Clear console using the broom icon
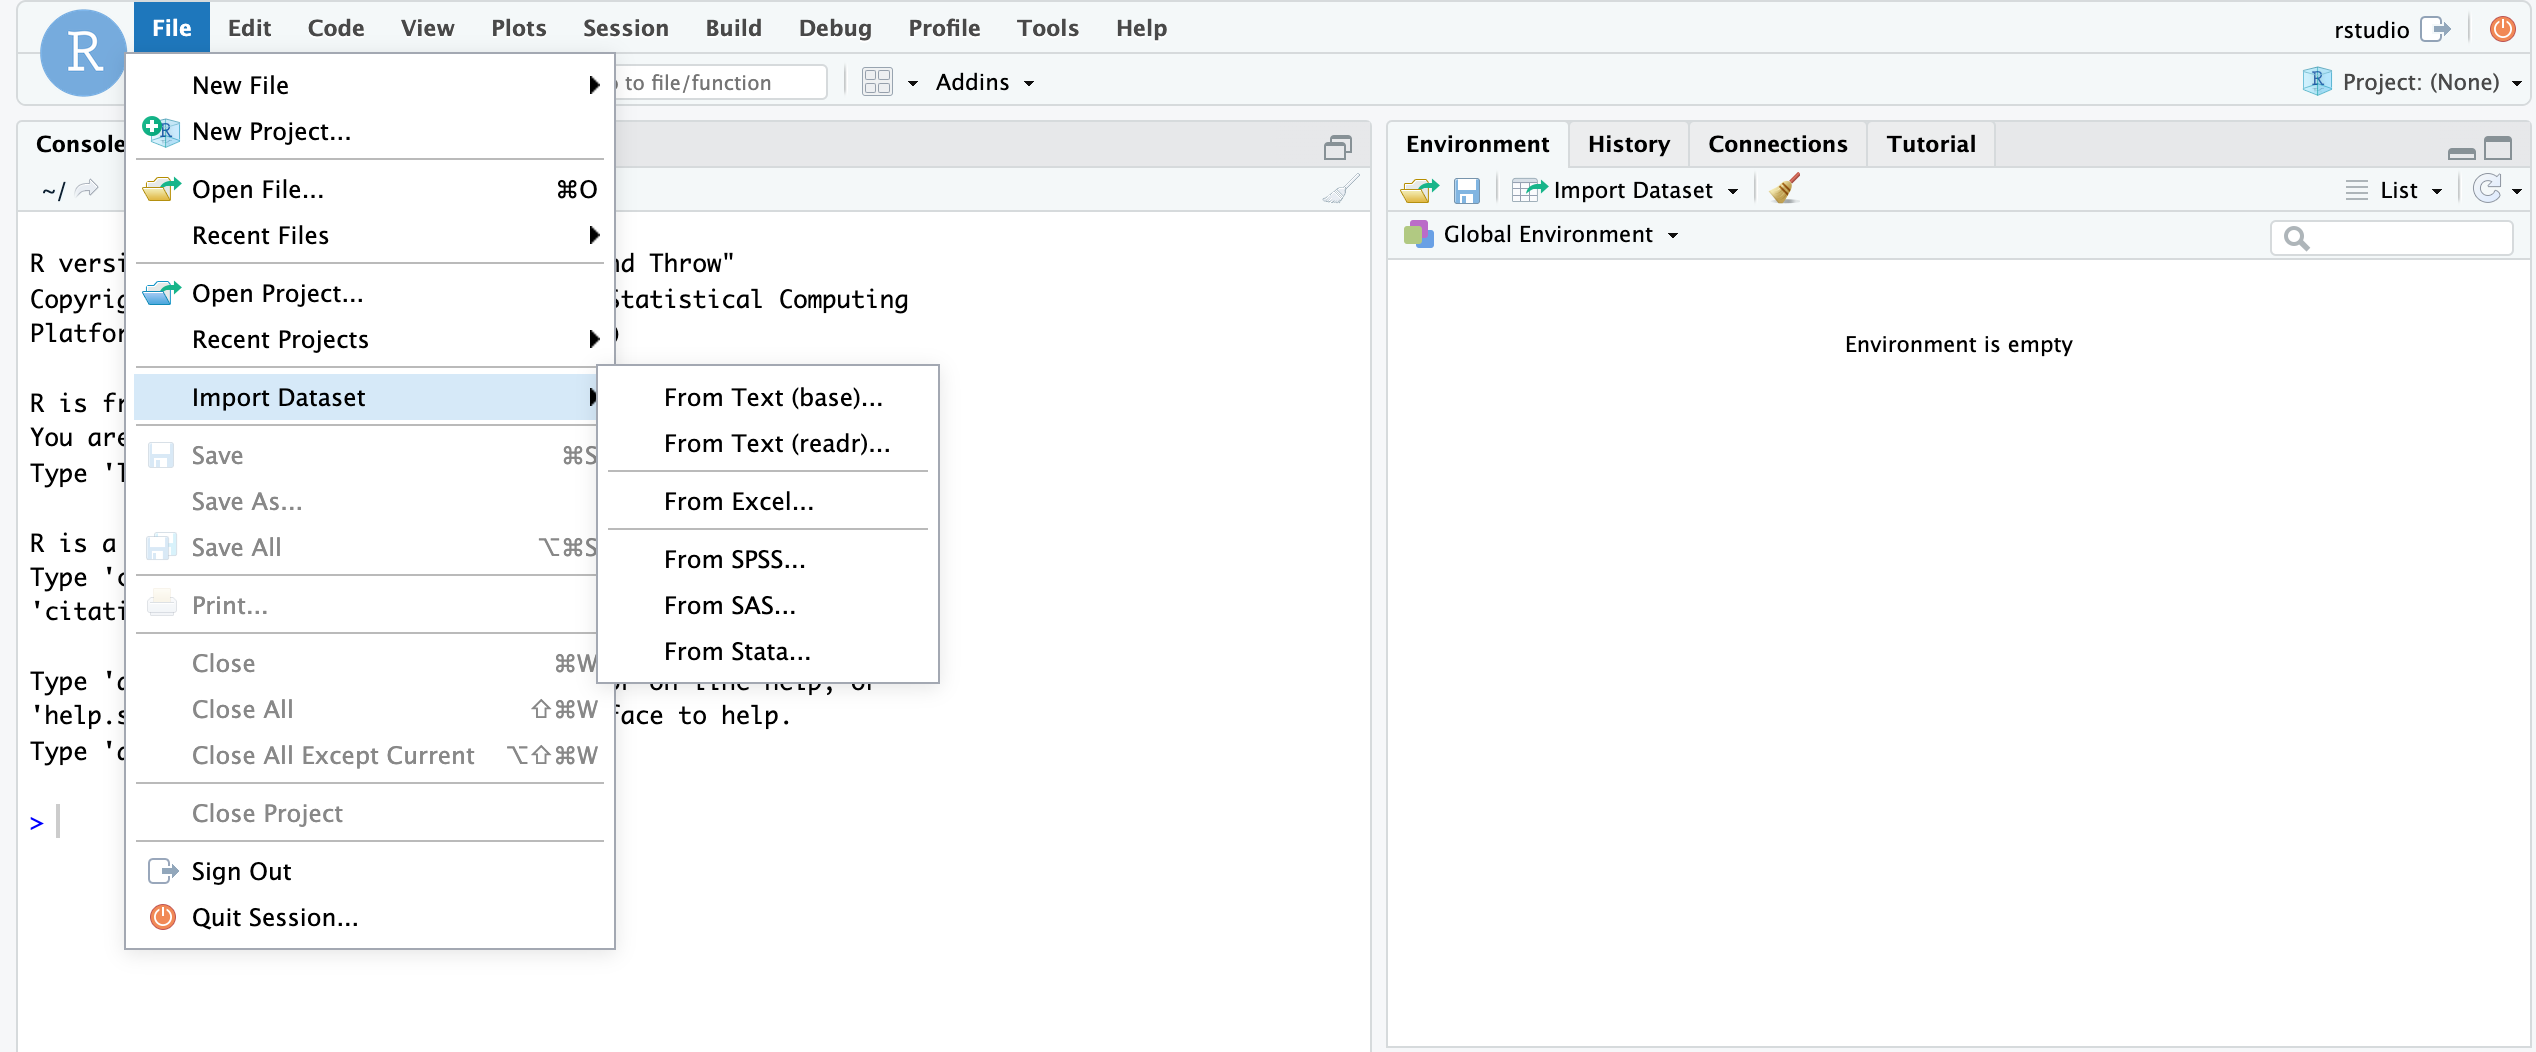The width and height of the screenshot is (2536, 1052). pos(1340,189)
